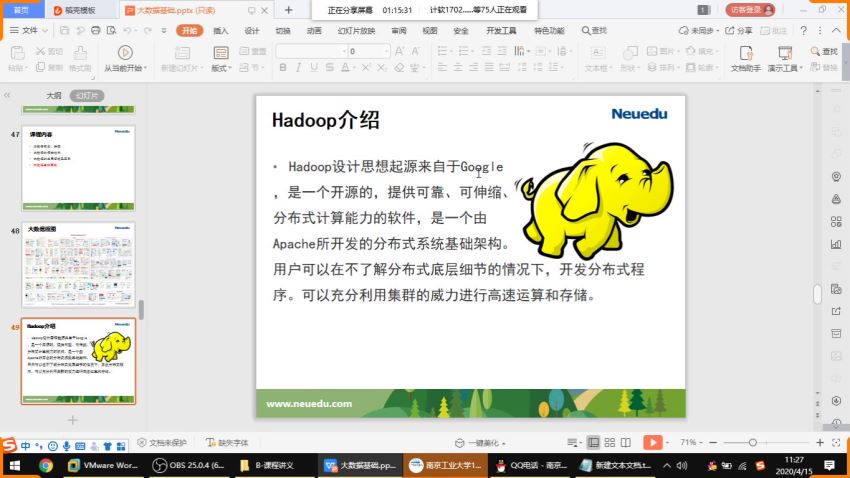Expand the 从当前开始 dropdown arrow
The width and height of the screenshot is (850, 478).
[x=145, y=68]
